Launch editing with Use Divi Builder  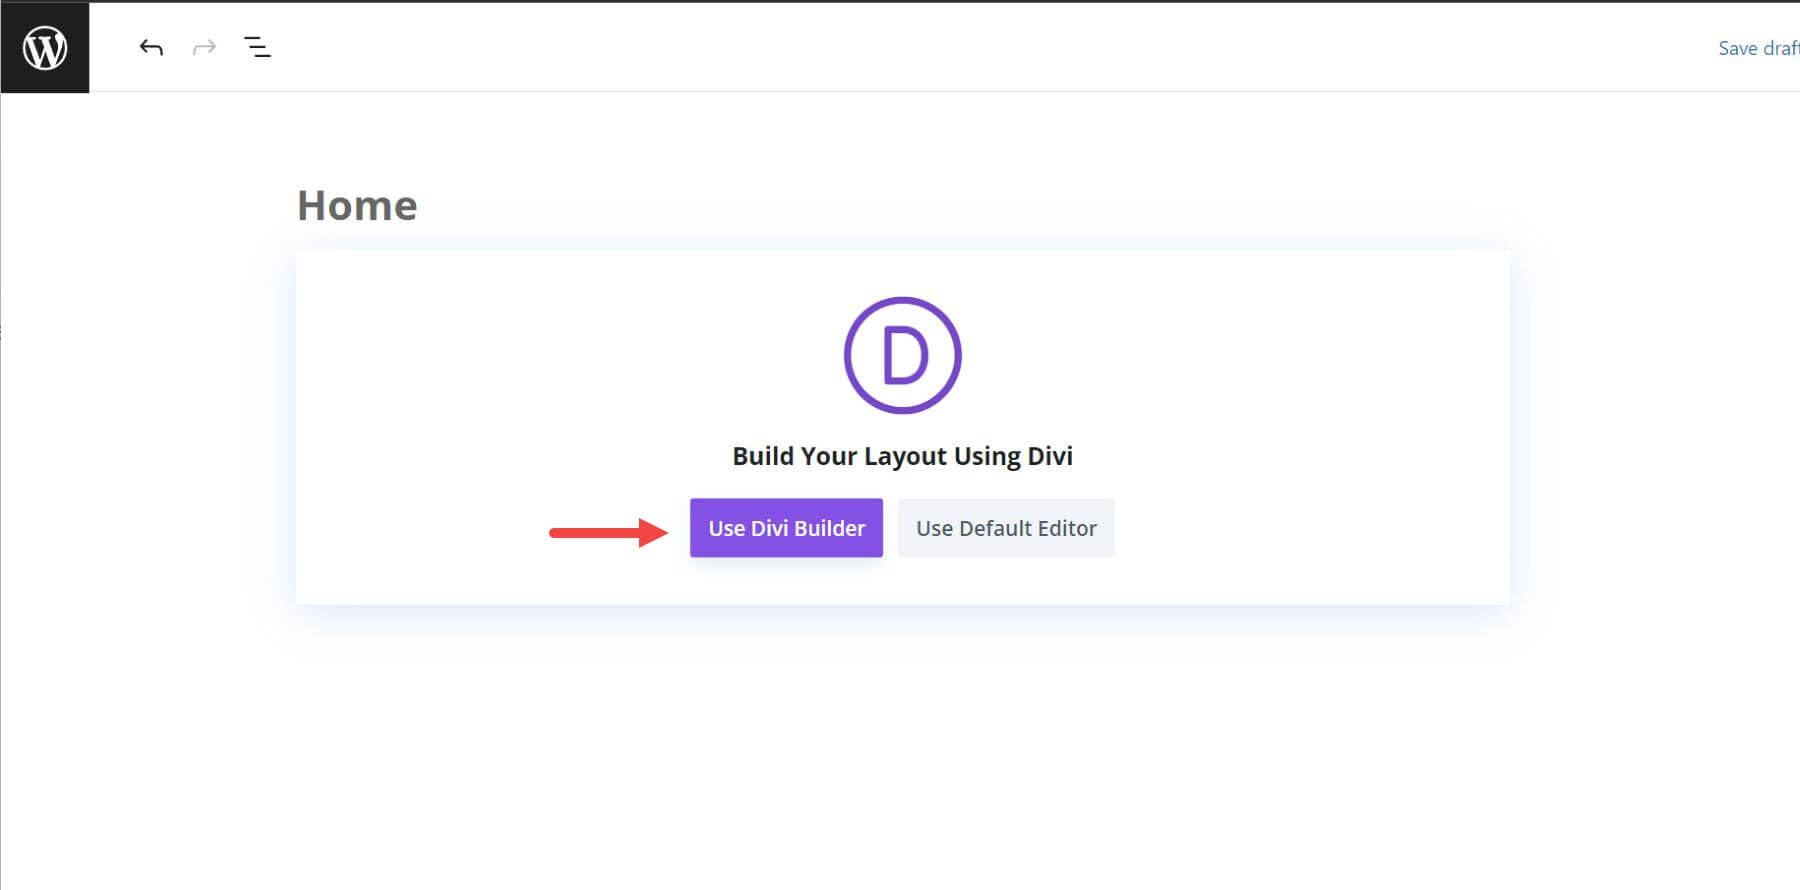pyautogui.click(x=786, y=528)
